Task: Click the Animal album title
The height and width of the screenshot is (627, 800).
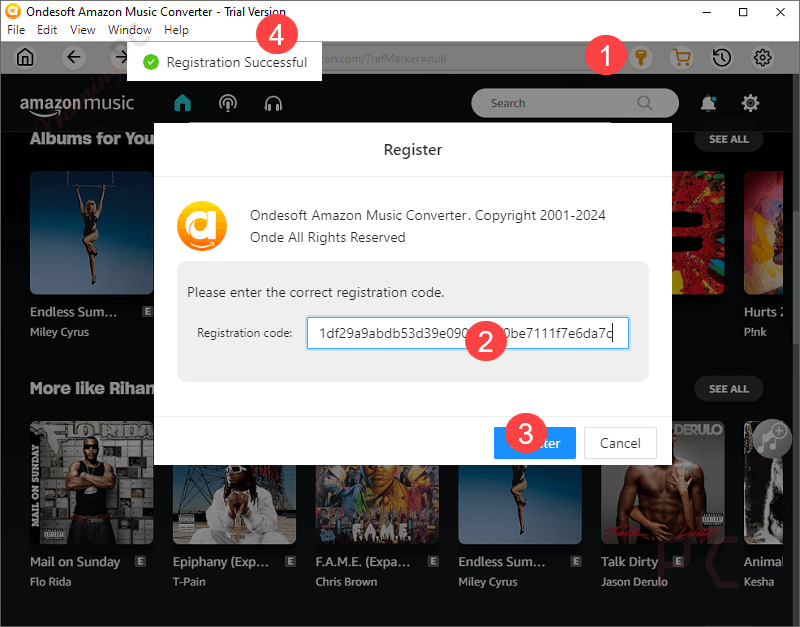Action: [x=763, y=562]
